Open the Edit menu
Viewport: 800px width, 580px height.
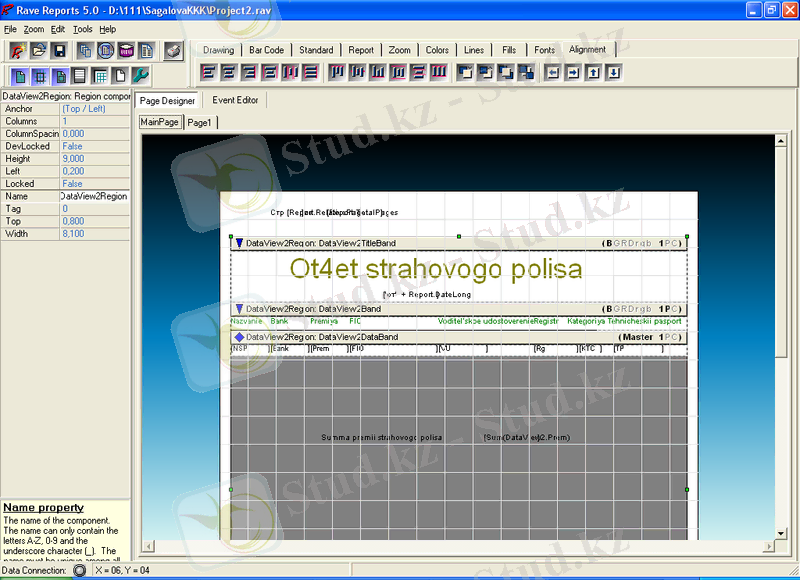[58, 29]
